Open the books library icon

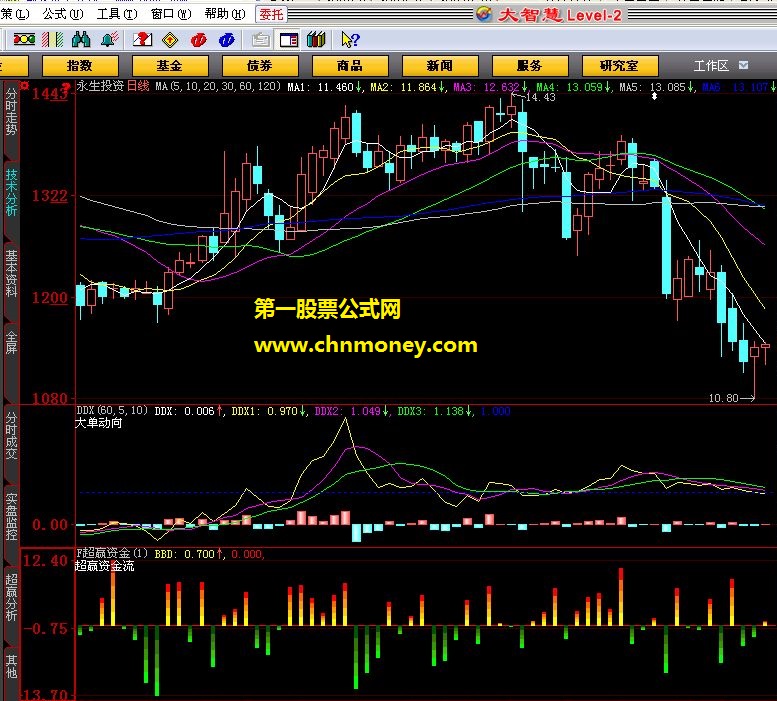[316, 40]
